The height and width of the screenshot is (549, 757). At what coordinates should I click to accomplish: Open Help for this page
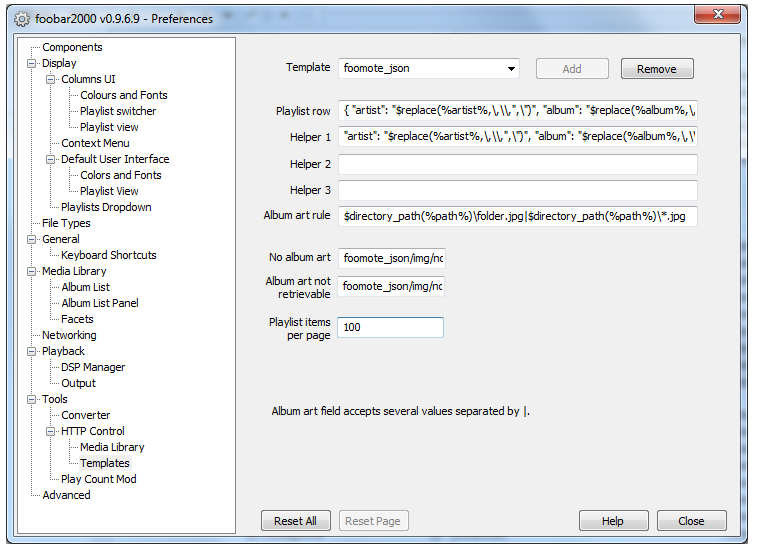click(x=613, y=521)
